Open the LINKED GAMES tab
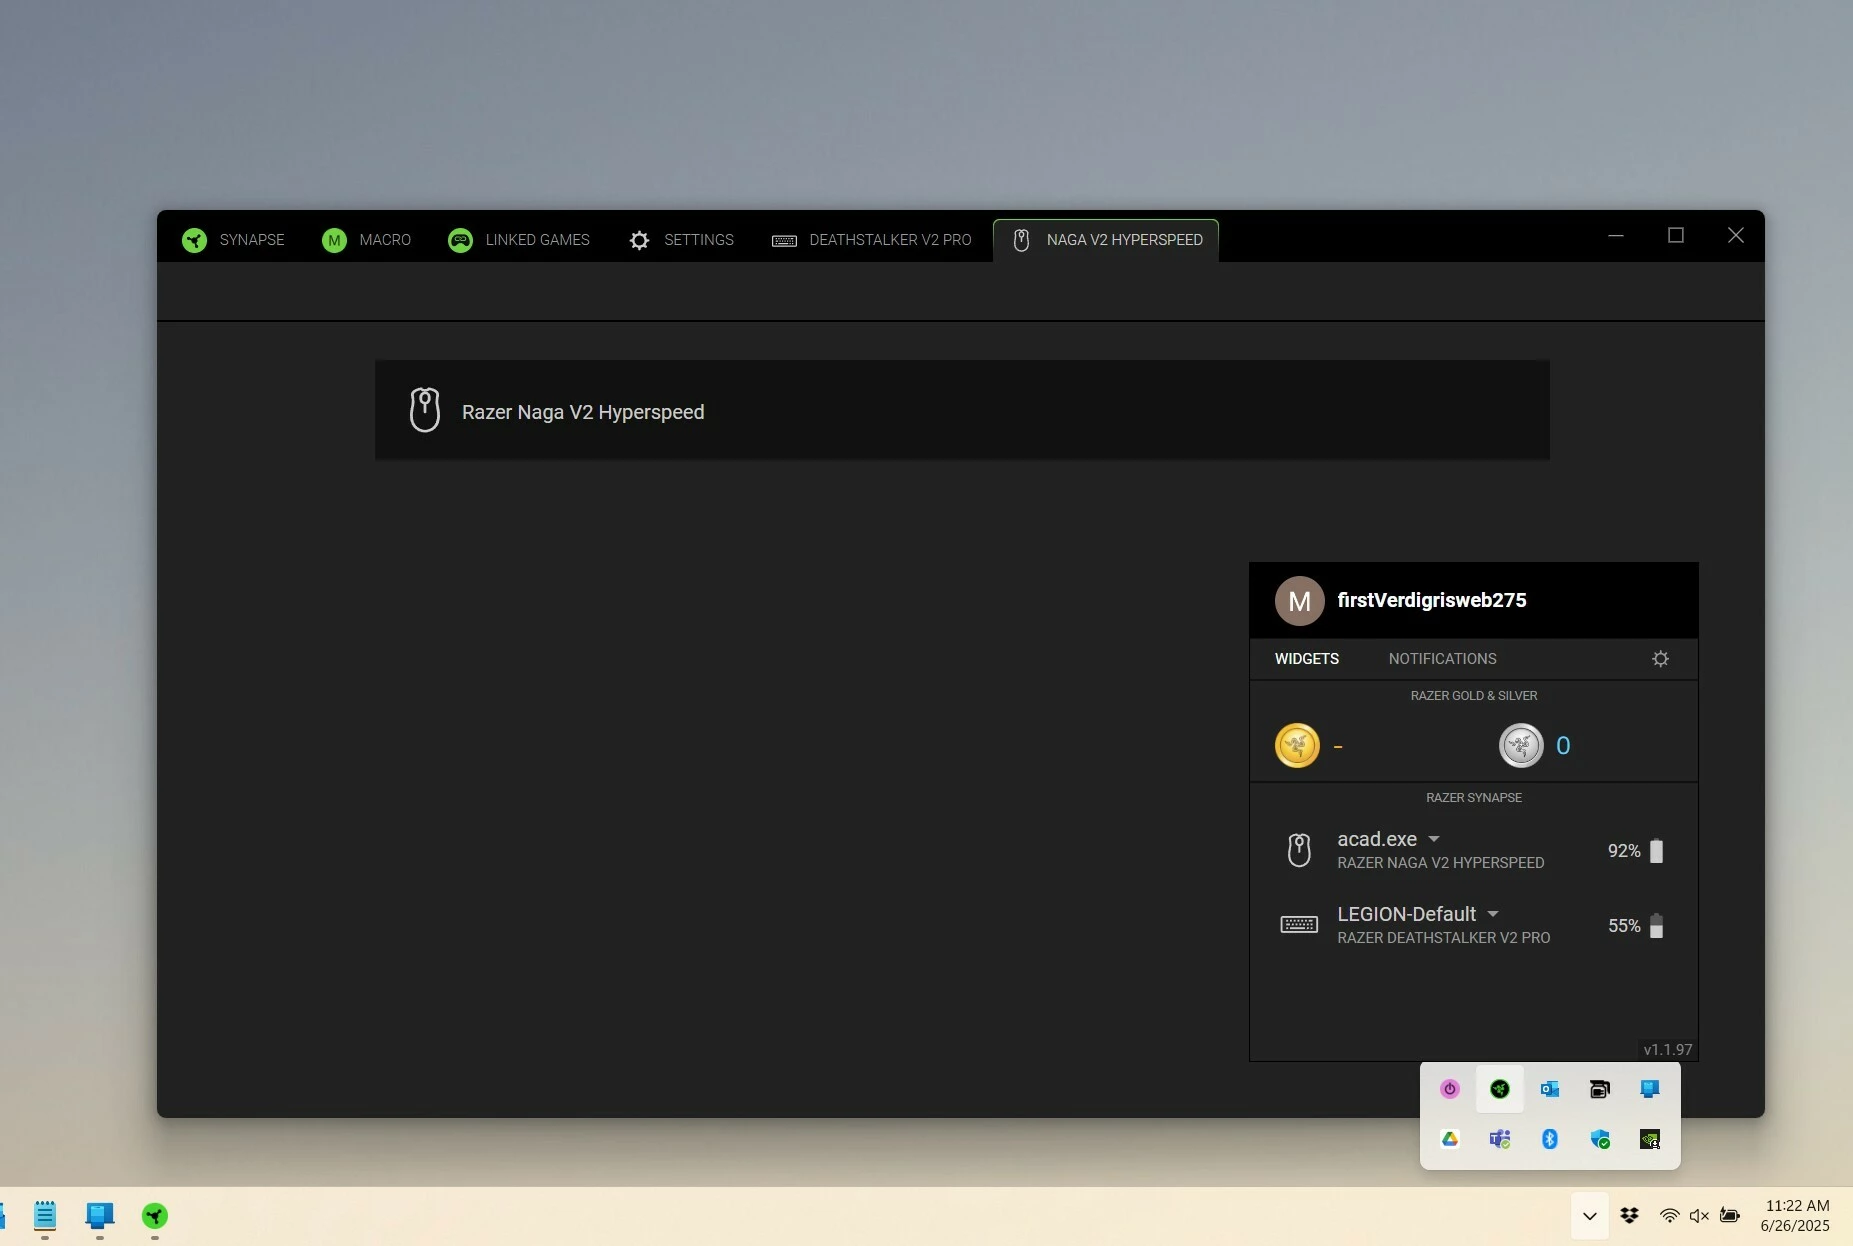Image resolution: width=1853 pixels, height=1246 pixels. pos(519,240)
